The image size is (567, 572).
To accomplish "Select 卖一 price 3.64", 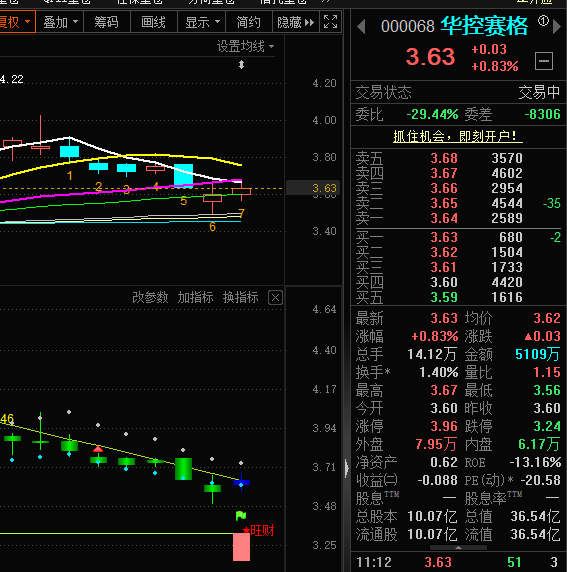I will [444, 218].
